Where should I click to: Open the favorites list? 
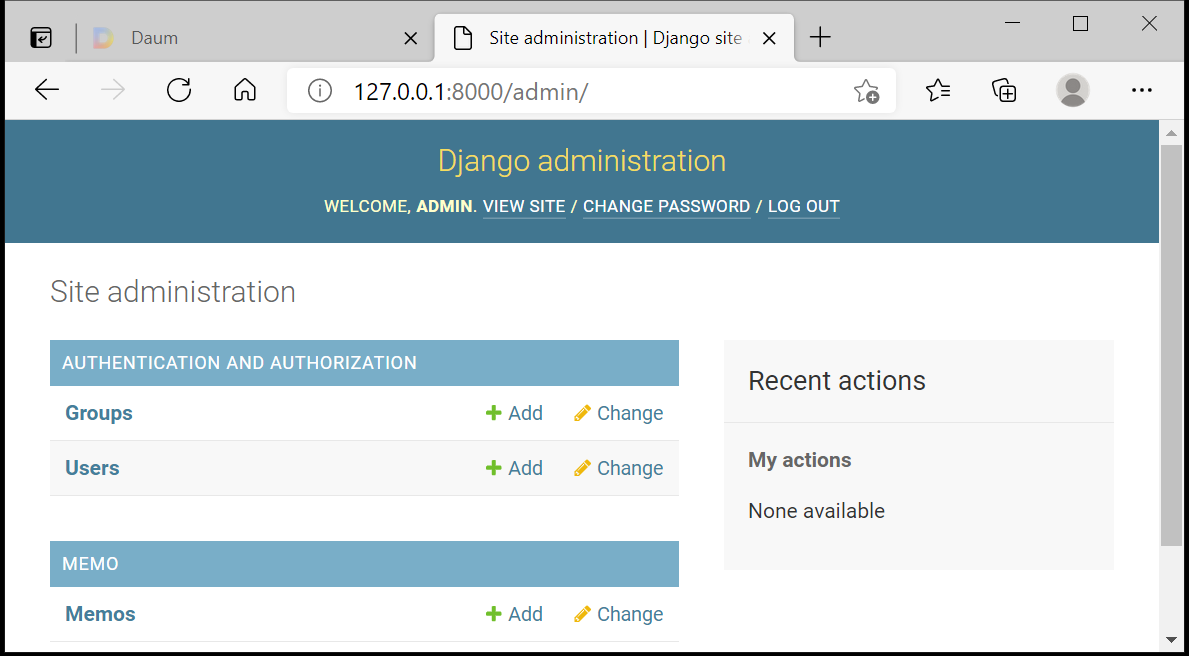[939, 90]
